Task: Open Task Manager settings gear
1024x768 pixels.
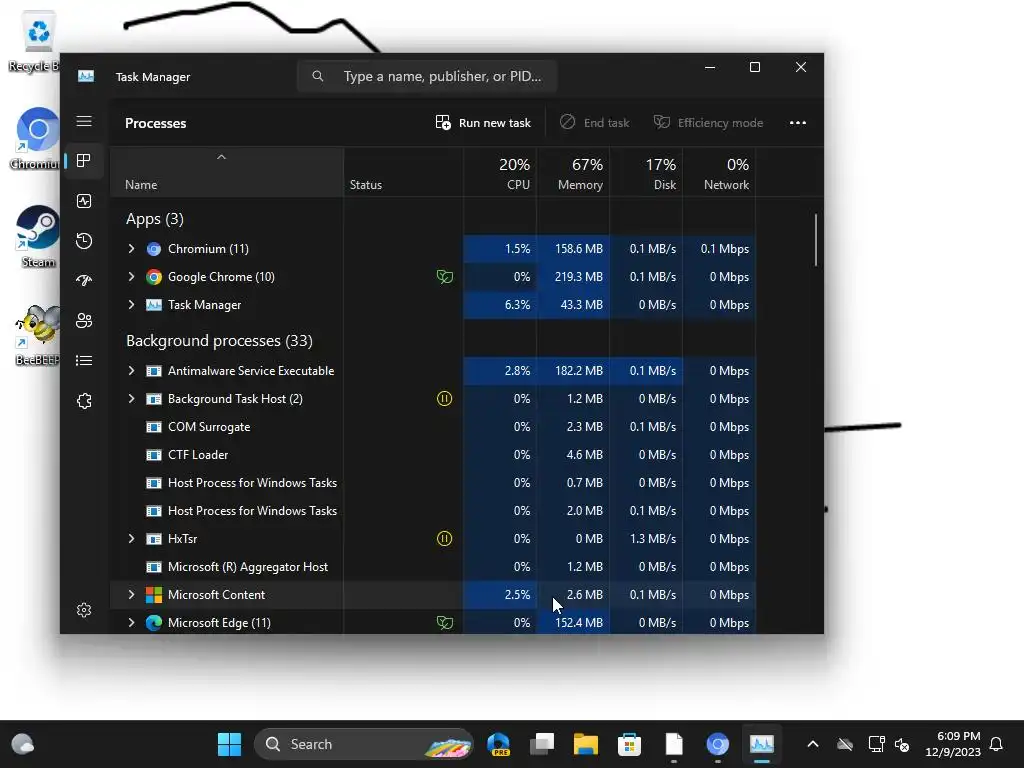Action: click(84, 610)
